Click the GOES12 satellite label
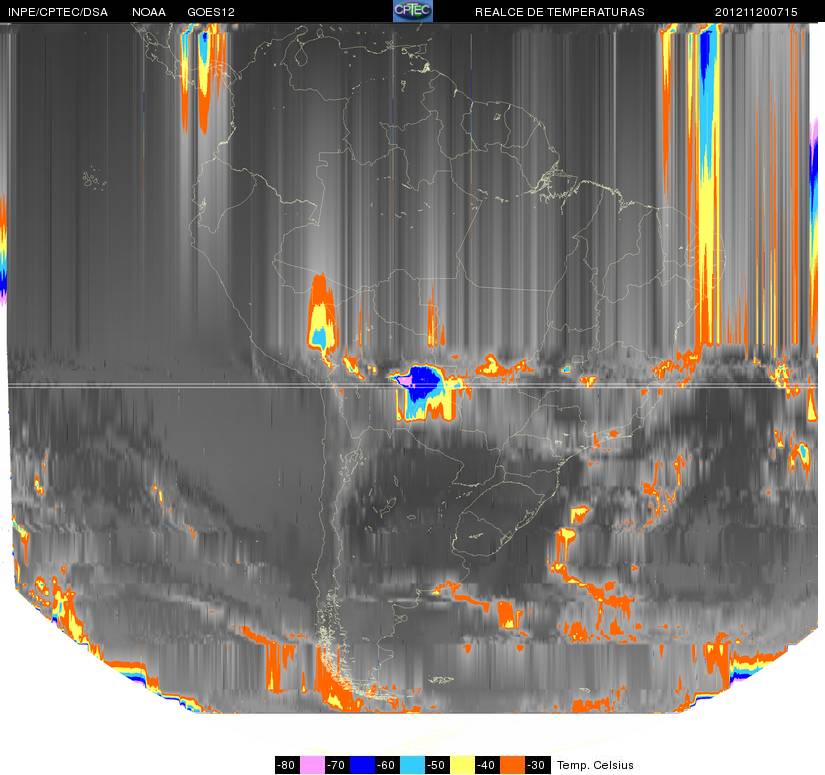 tap(211, 12)
